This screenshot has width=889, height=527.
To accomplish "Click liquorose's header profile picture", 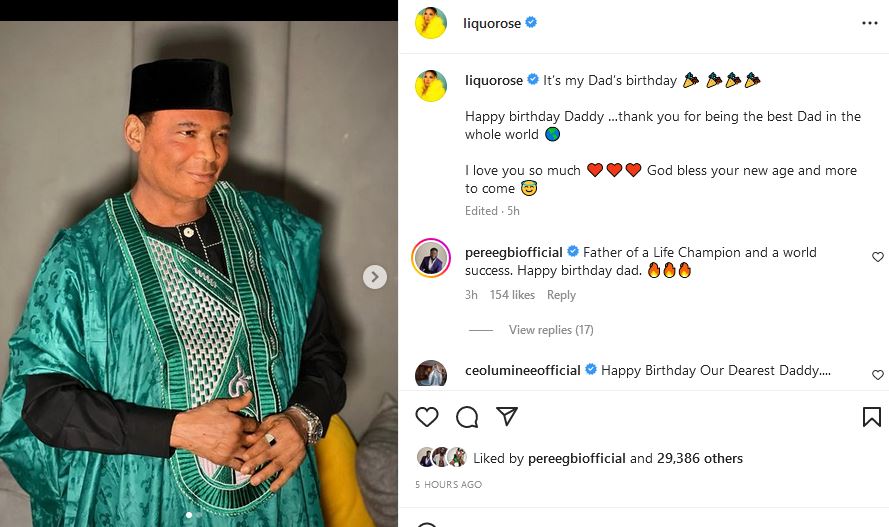I will [431, 23].
